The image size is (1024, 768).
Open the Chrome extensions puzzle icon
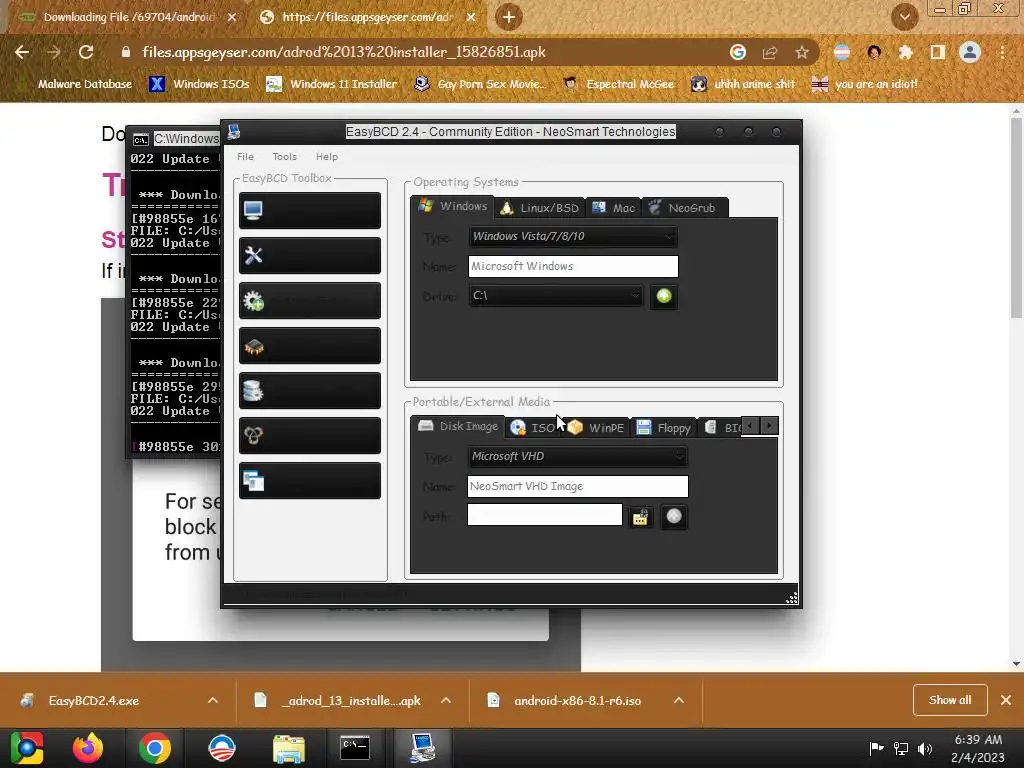pos(906,52)
